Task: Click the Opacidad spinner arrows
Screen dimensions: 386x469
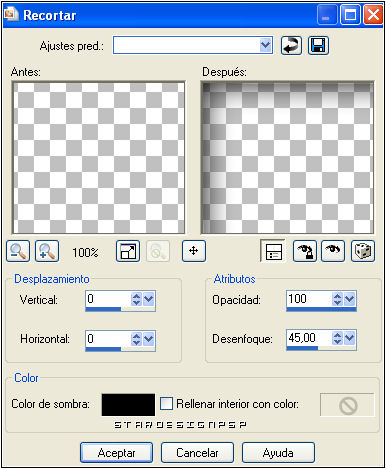Action: tap(338, 299)
